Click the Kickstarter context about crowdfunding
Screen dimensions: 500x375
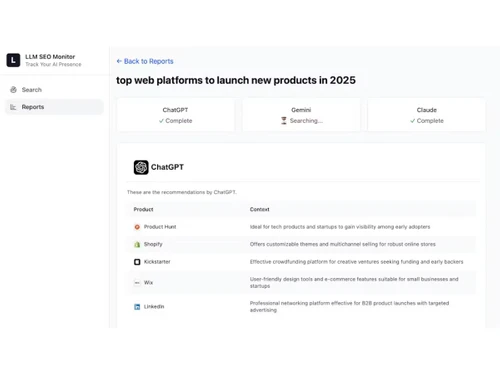tap(357, 262)
